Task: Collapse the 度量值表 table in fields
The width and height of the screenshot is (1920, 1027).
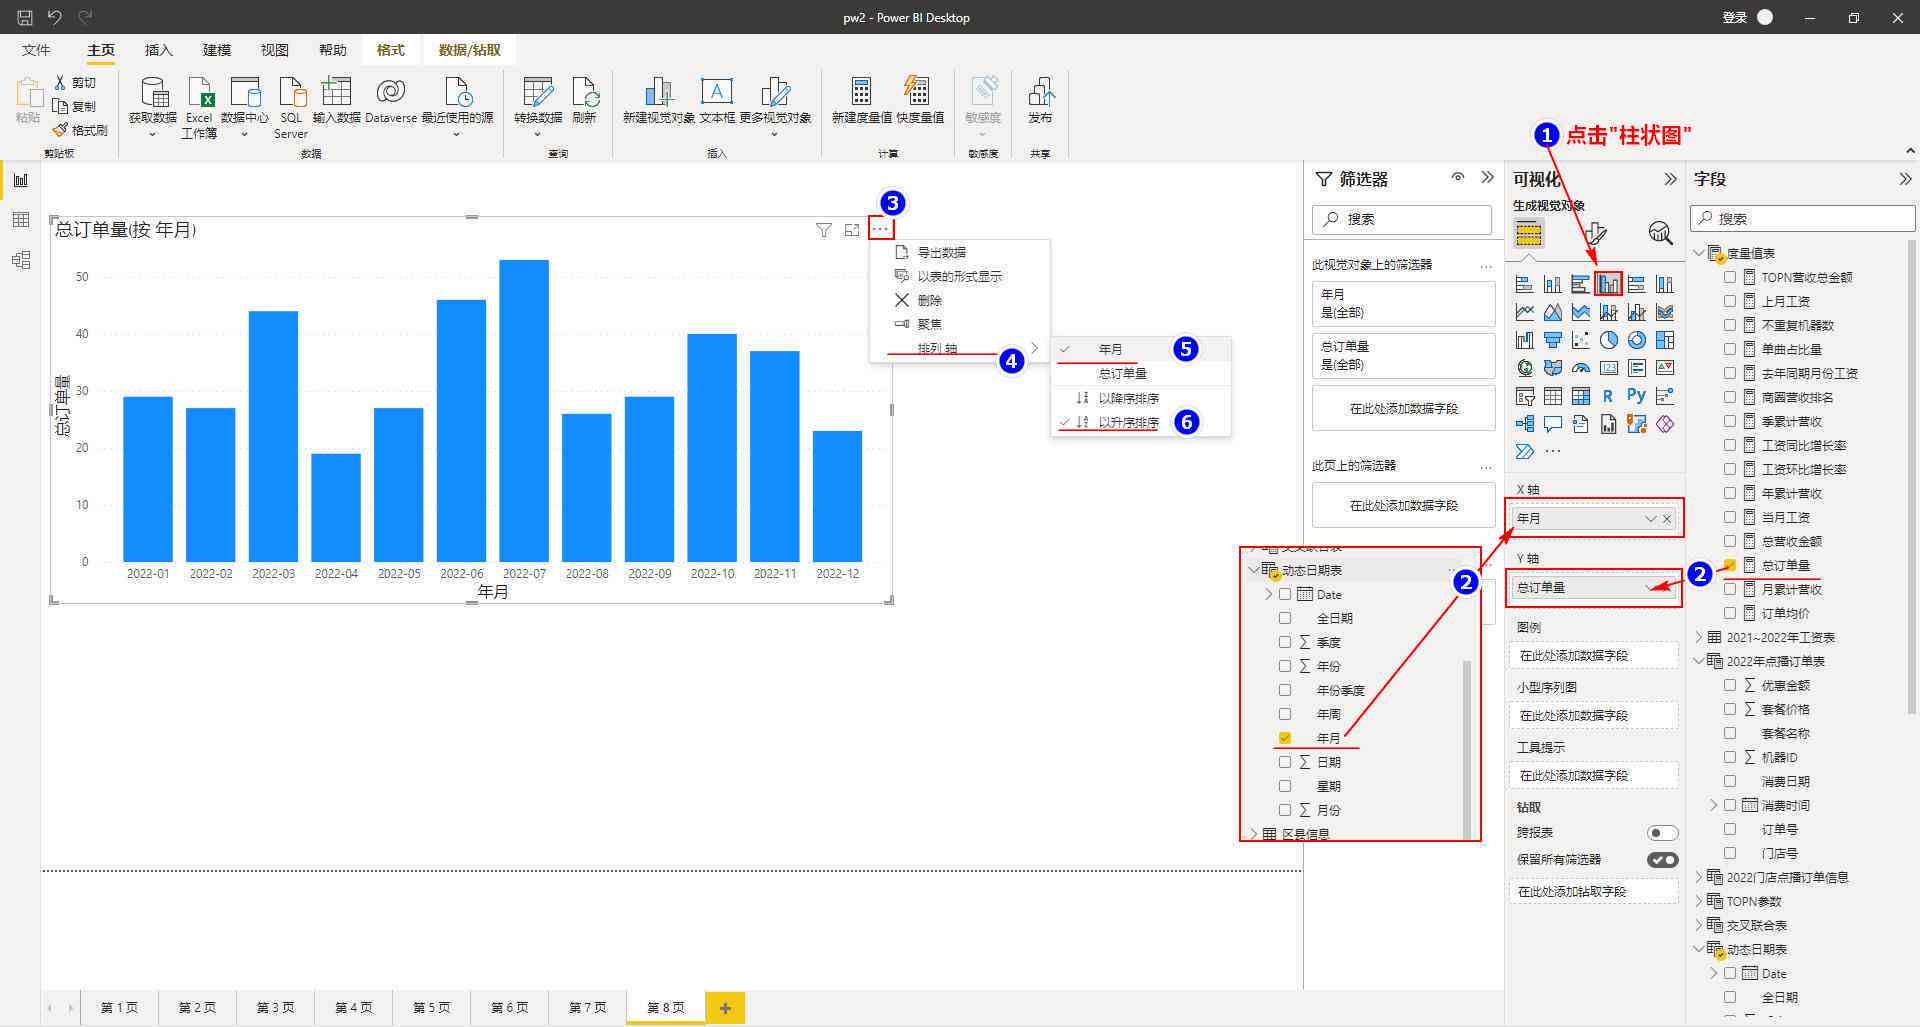Action: point(1699,253)
